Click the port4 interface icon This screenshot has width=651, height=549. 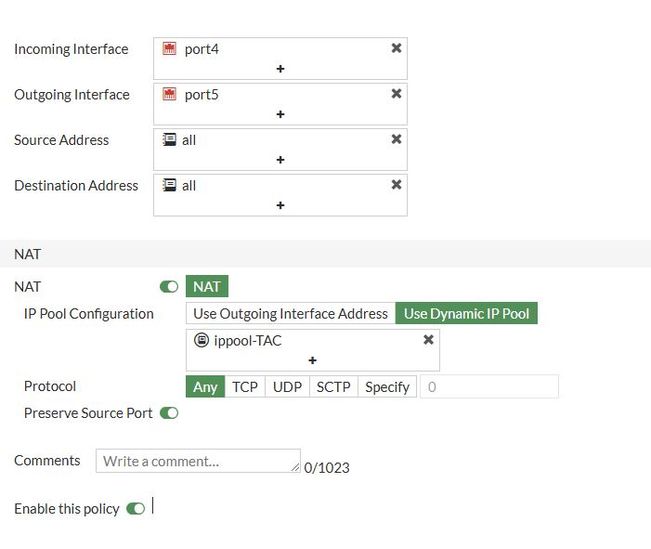(170, 48)
